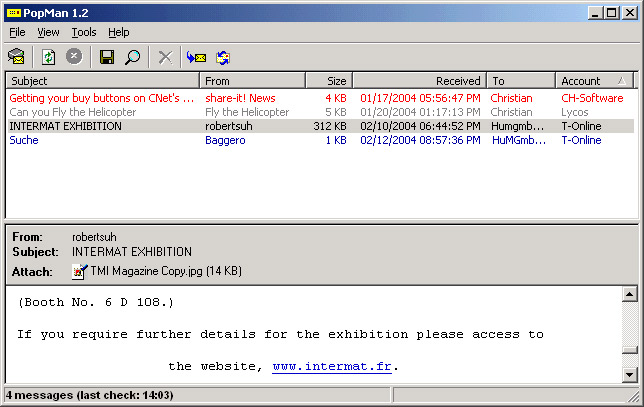Delete message with X icon

[x=166, y=57]
